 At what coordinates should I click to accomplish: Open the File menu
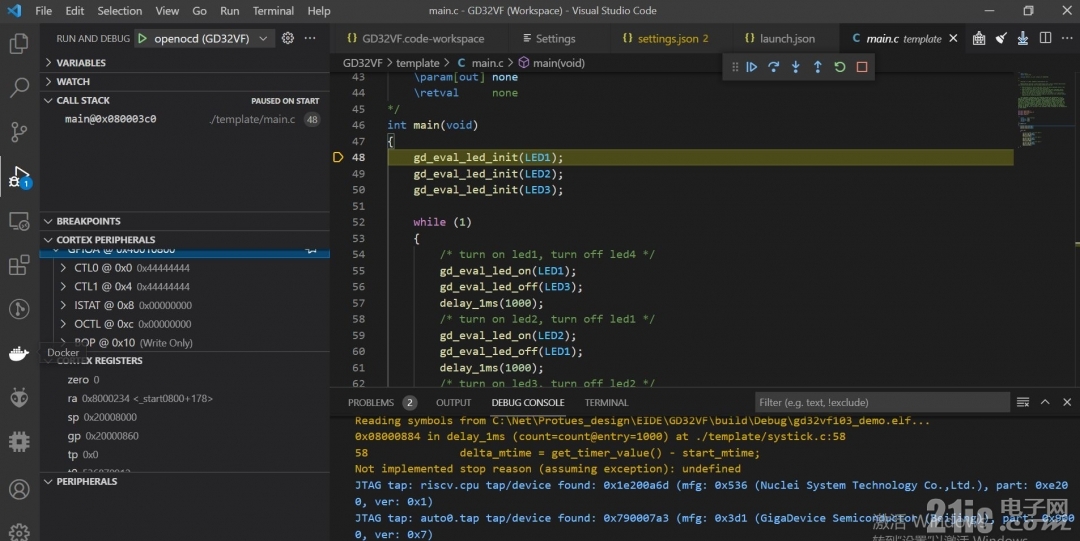point(43,11)
